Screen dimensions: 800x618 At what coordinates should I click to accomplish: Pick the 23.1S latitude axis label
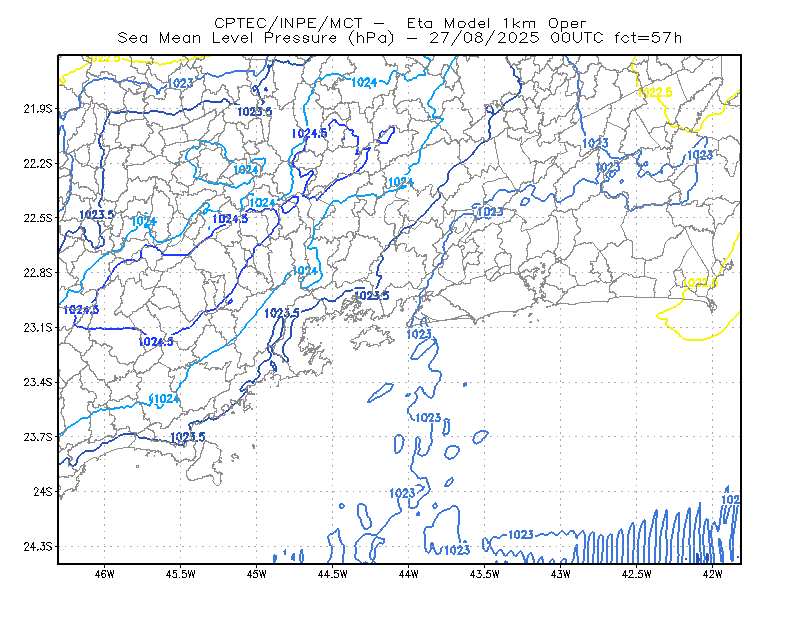pyautogui.click(x=38, y=327)
